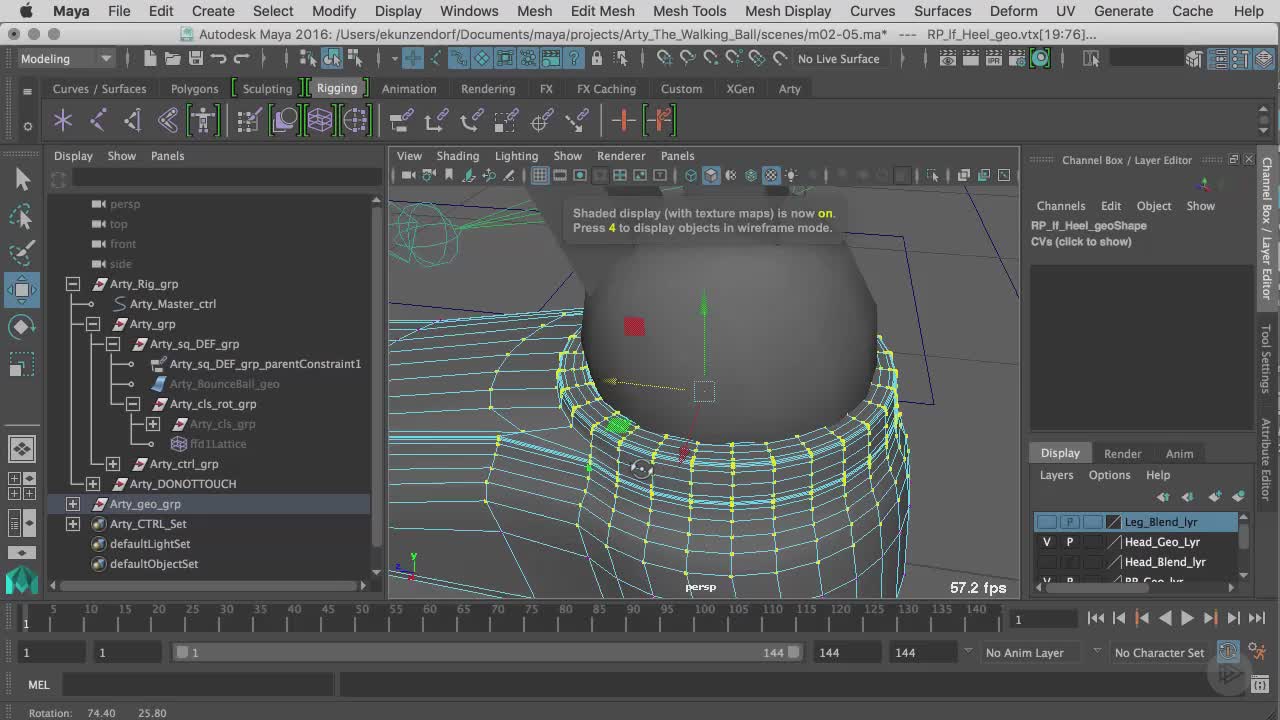Expand the Arty_ctrl_grp node

[113, 464]
